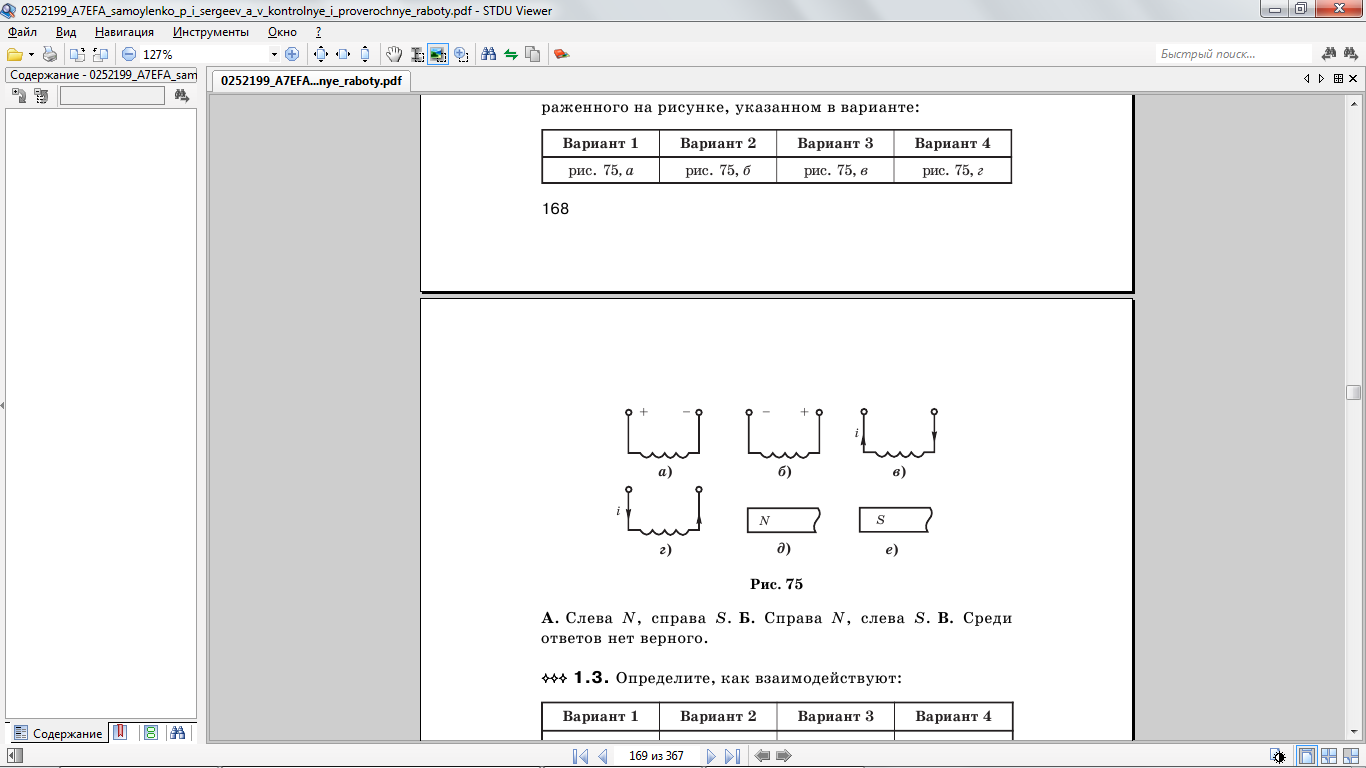Click the green arrows icon in the toolbar
This screenshot has width=1366, height=768.
click(x=511, y=54)
